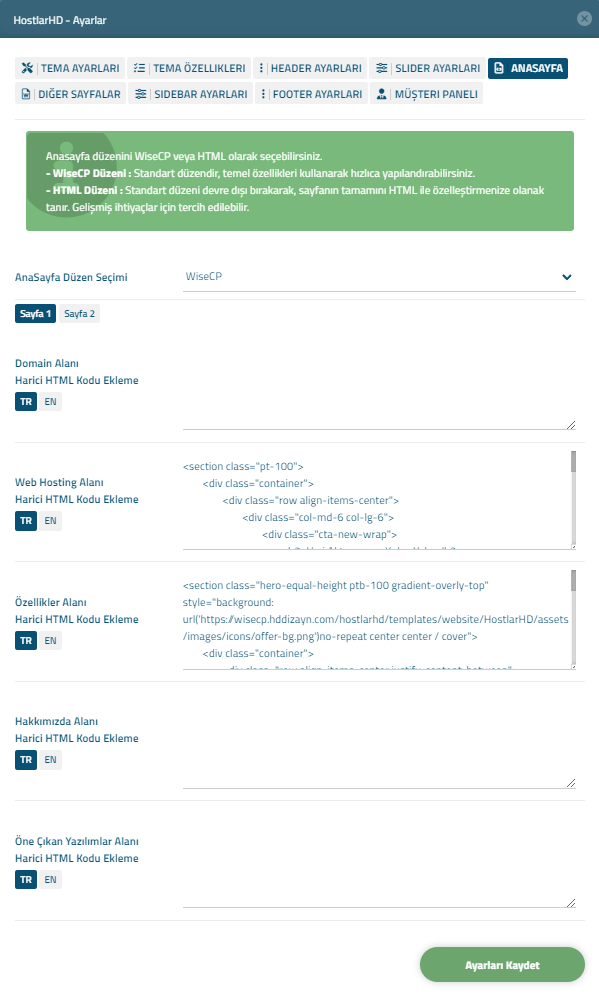Click the Web Hosting code textarea scrollbar
This screenshot has width=599, height=996.
(x=573, y=499)
